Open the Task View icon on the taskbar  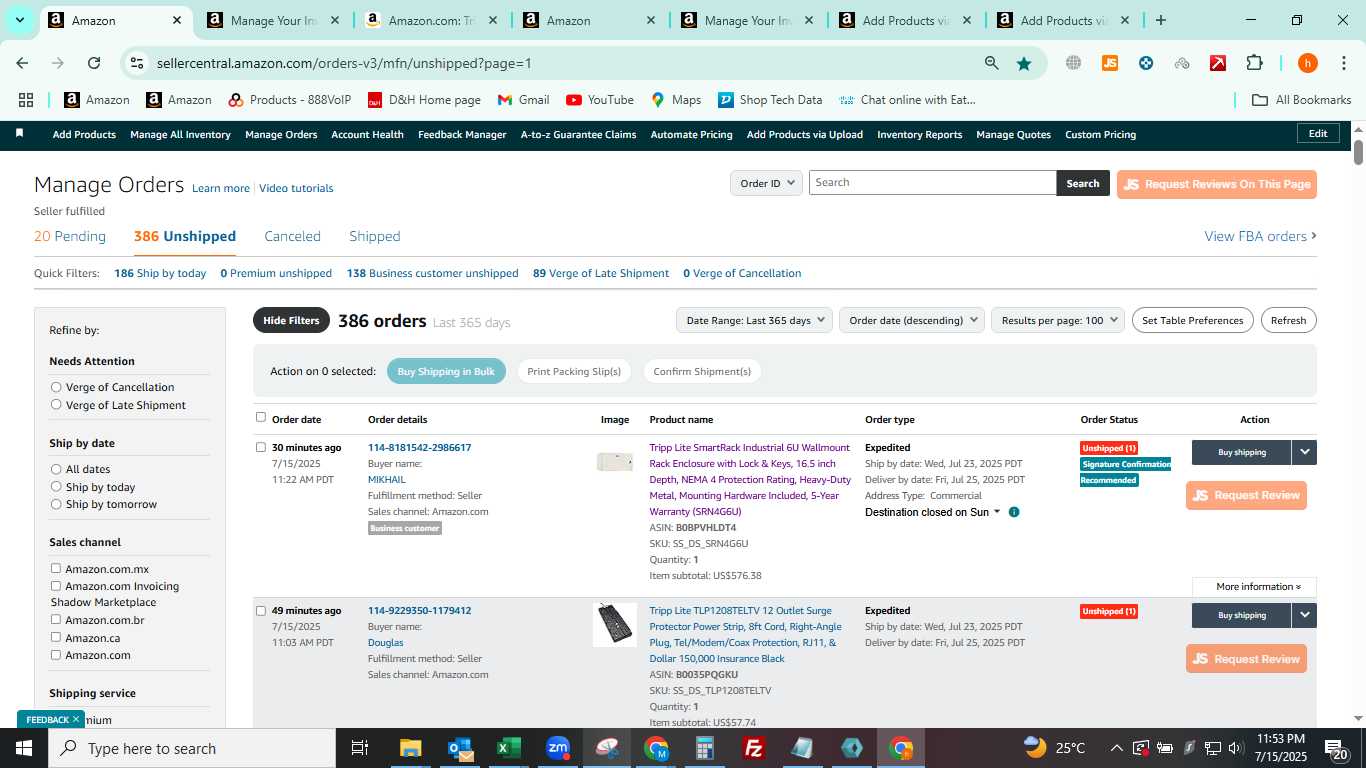(x=360, y=748)
